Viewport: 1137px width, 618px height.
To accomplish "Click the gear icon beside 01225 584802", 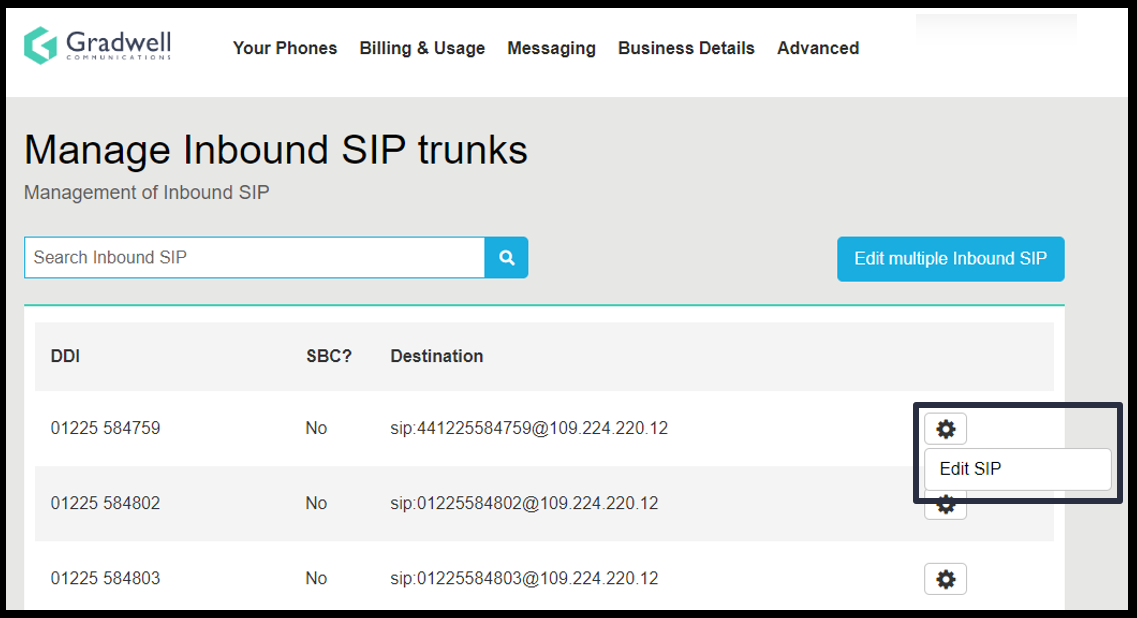I will click(x=945, y=503).
